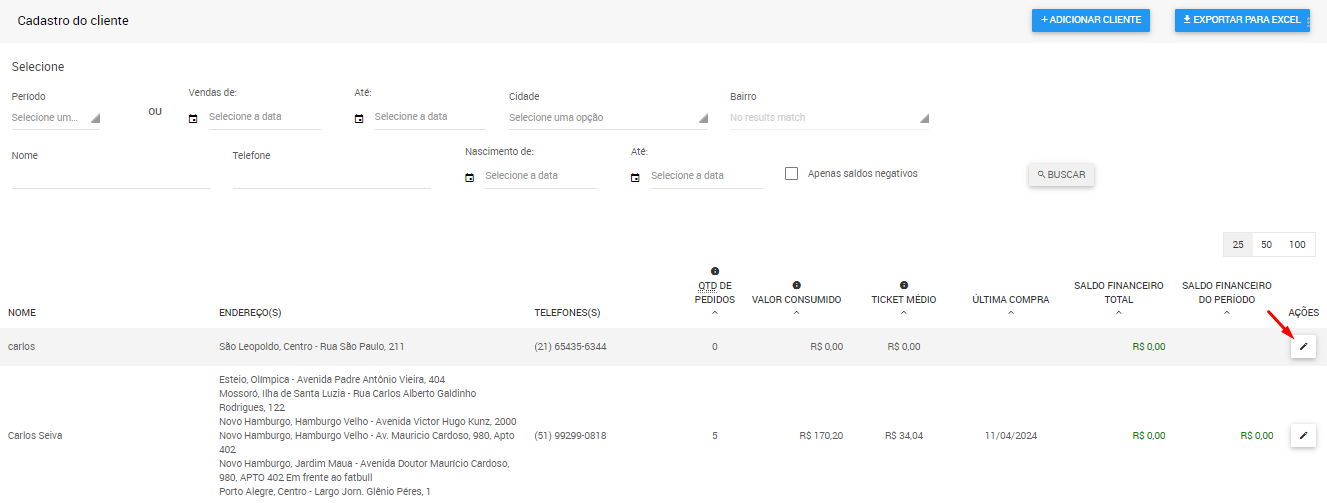Click info icon above QTD DE PEDIDOS

(715, 271)
